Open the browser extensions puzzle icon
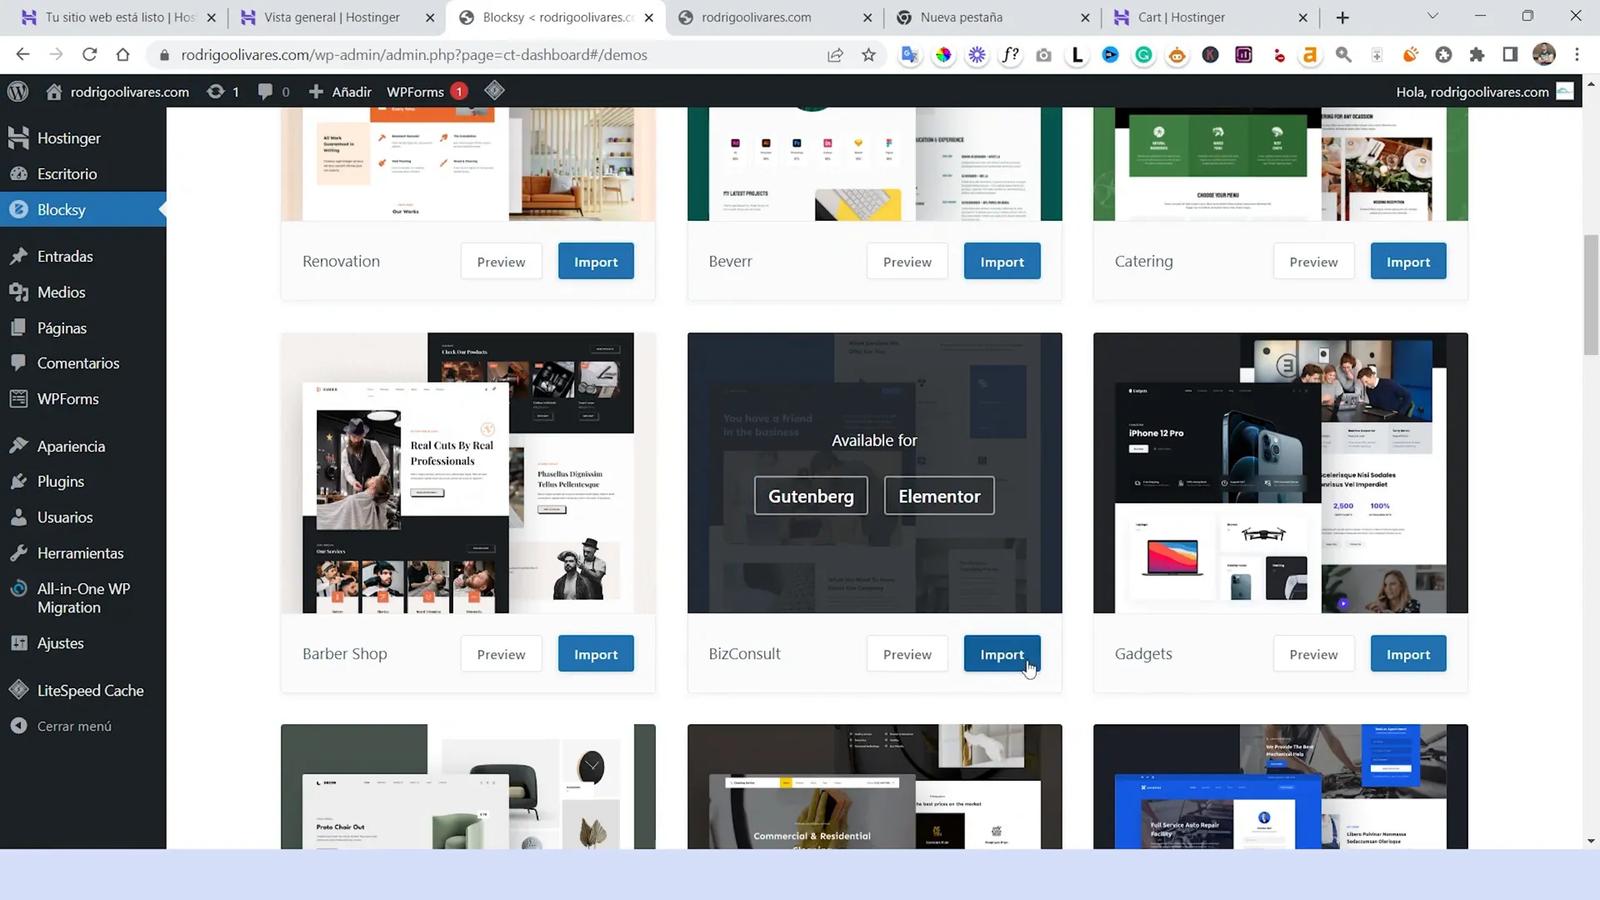The width and height of the screenshot is (1600, 900). pos(1477,55)
